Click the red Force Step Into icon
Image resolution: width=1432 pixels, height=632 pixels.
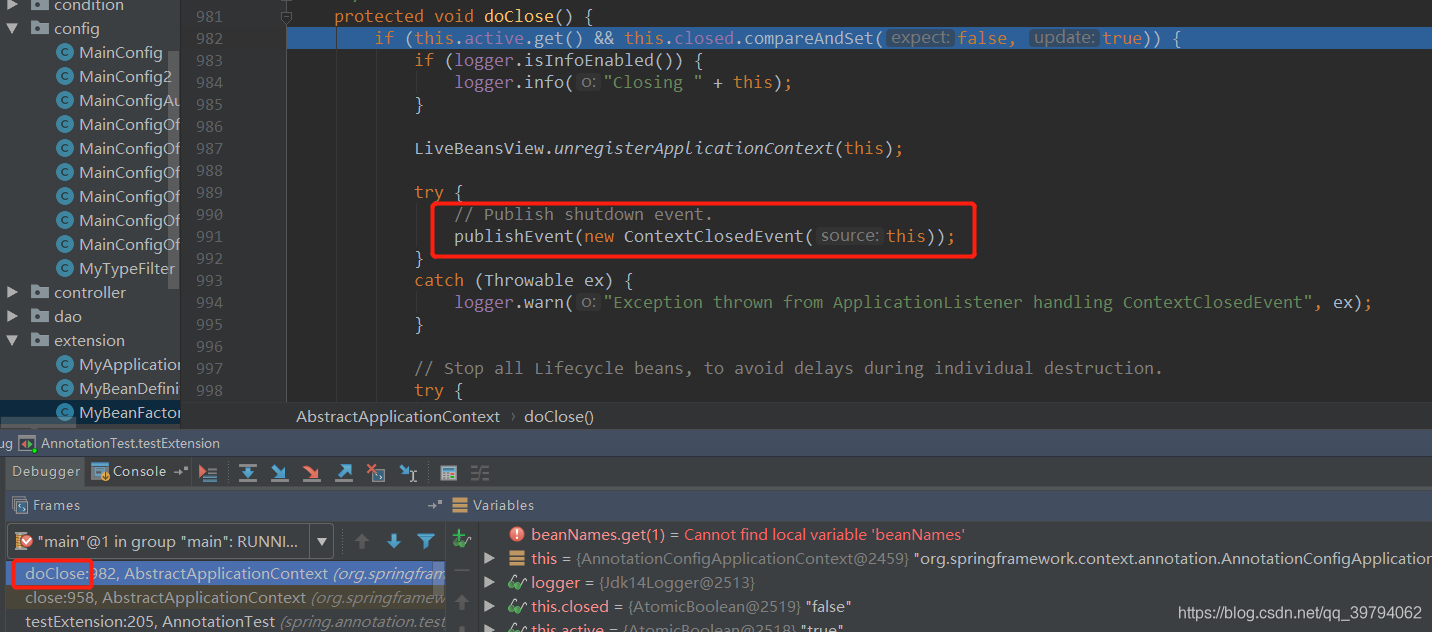click(x=311, y=472)
